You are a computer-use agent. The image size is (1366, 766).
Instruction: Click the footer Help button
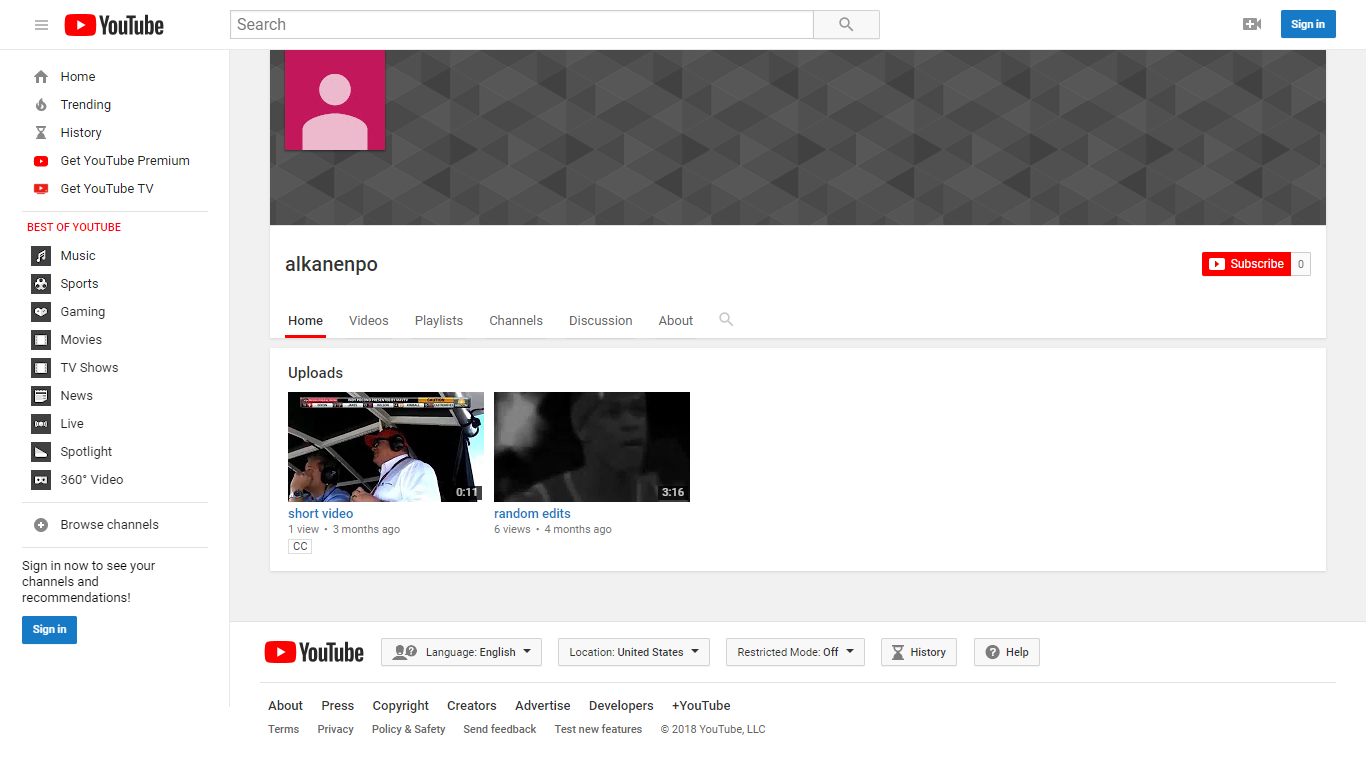pyautogui.click(x=1007, y=652)
